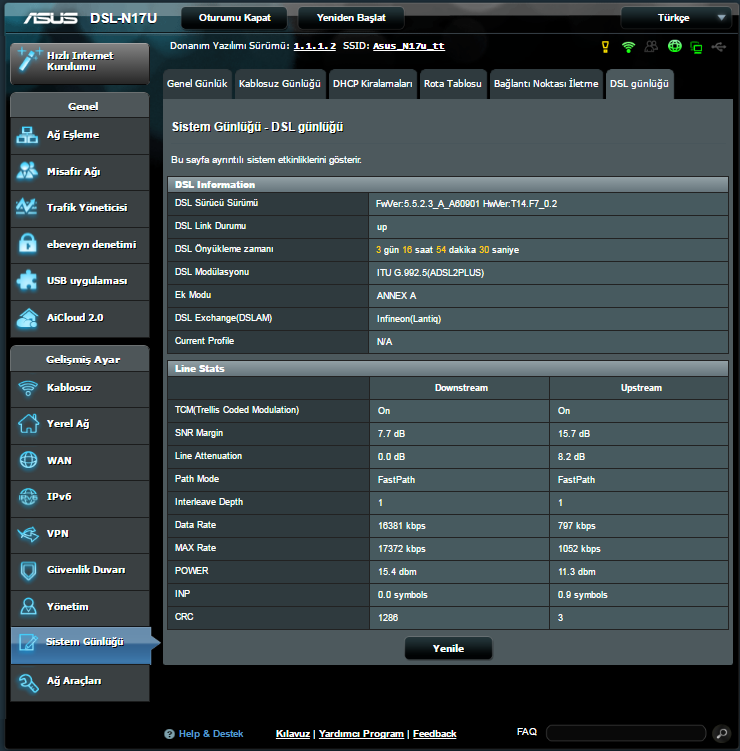Click the Help & Destek question icon
Screen dimensions: 740x751
169,734
